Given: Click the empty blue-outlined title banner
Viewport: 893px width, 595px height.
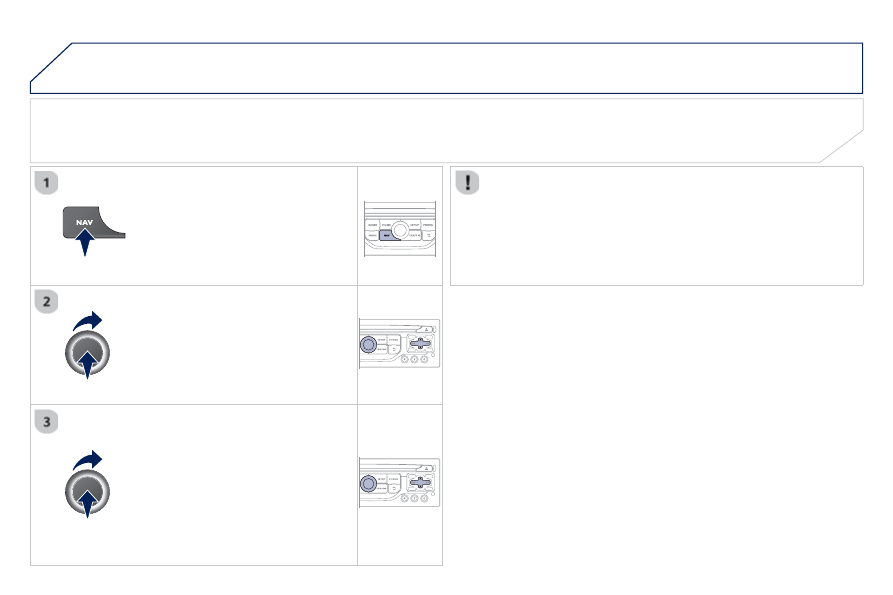Looking at the screenshot, I should coord(446,68).
